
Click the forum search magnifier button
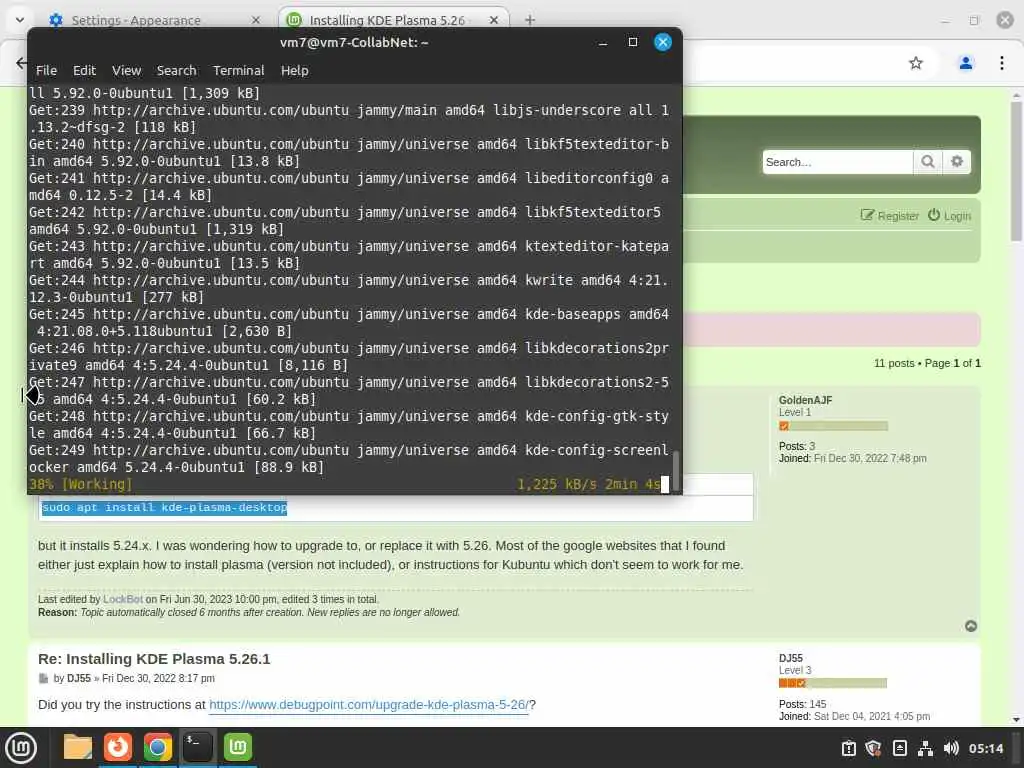(x=927, y=162)
